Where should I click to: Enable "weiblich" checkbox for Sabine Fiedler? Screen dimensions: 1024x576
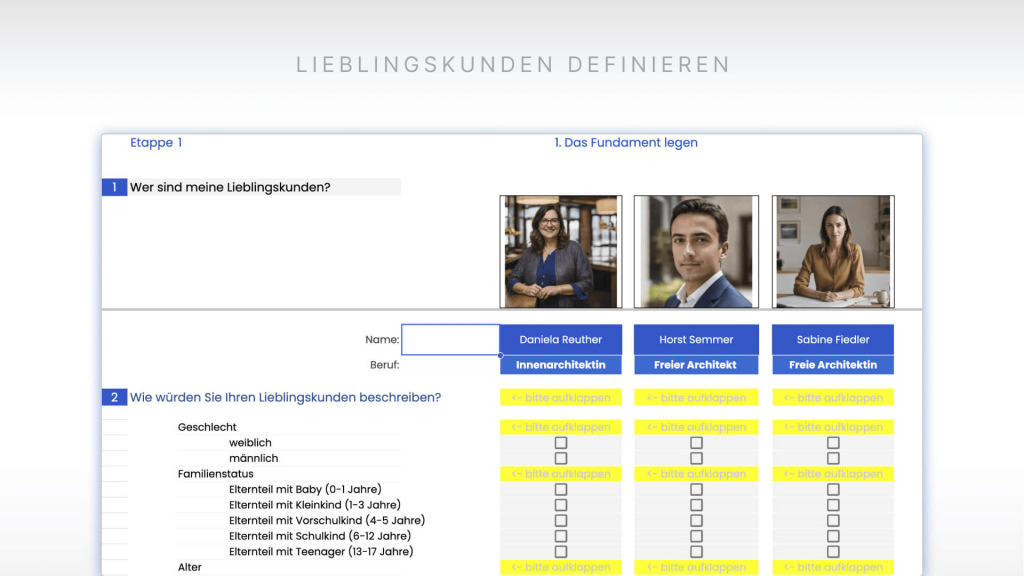(x=833, y=442)
